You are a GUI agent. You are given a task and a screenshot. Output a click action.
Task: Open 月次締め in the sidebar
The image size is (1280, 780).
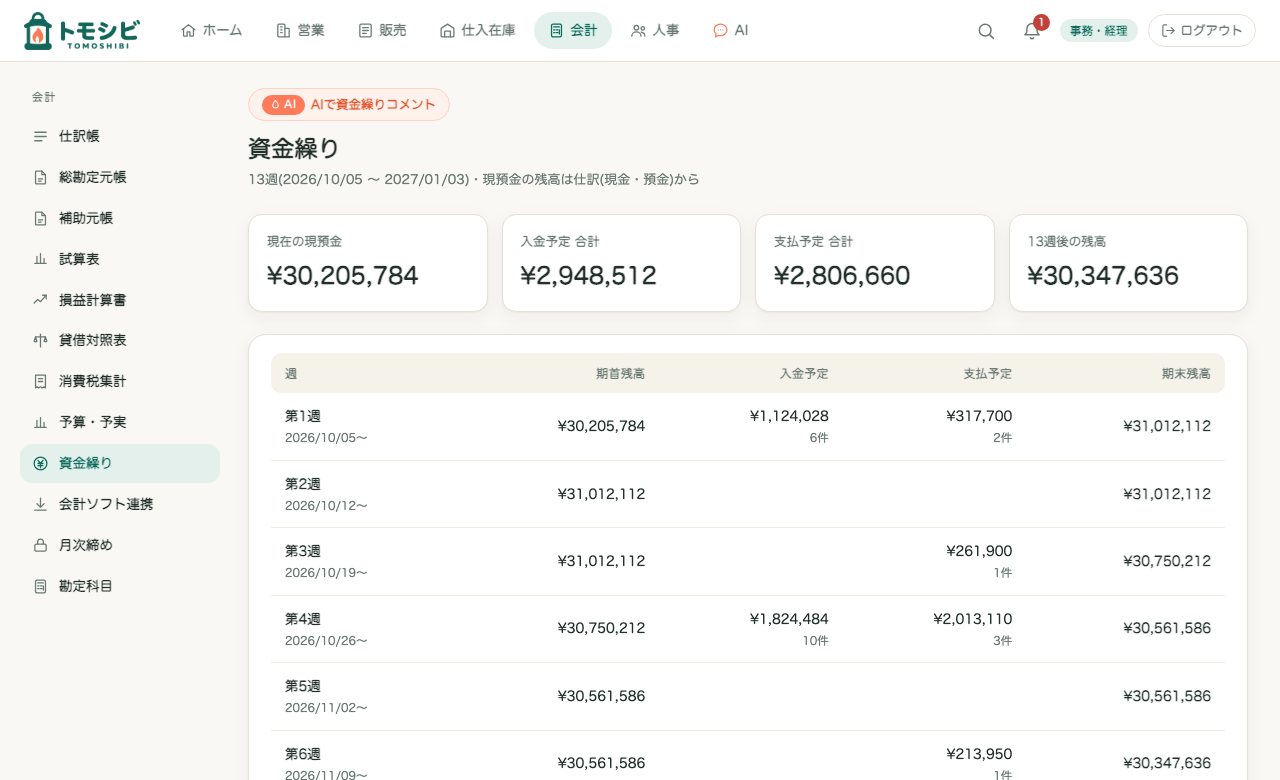click(120, 545)
